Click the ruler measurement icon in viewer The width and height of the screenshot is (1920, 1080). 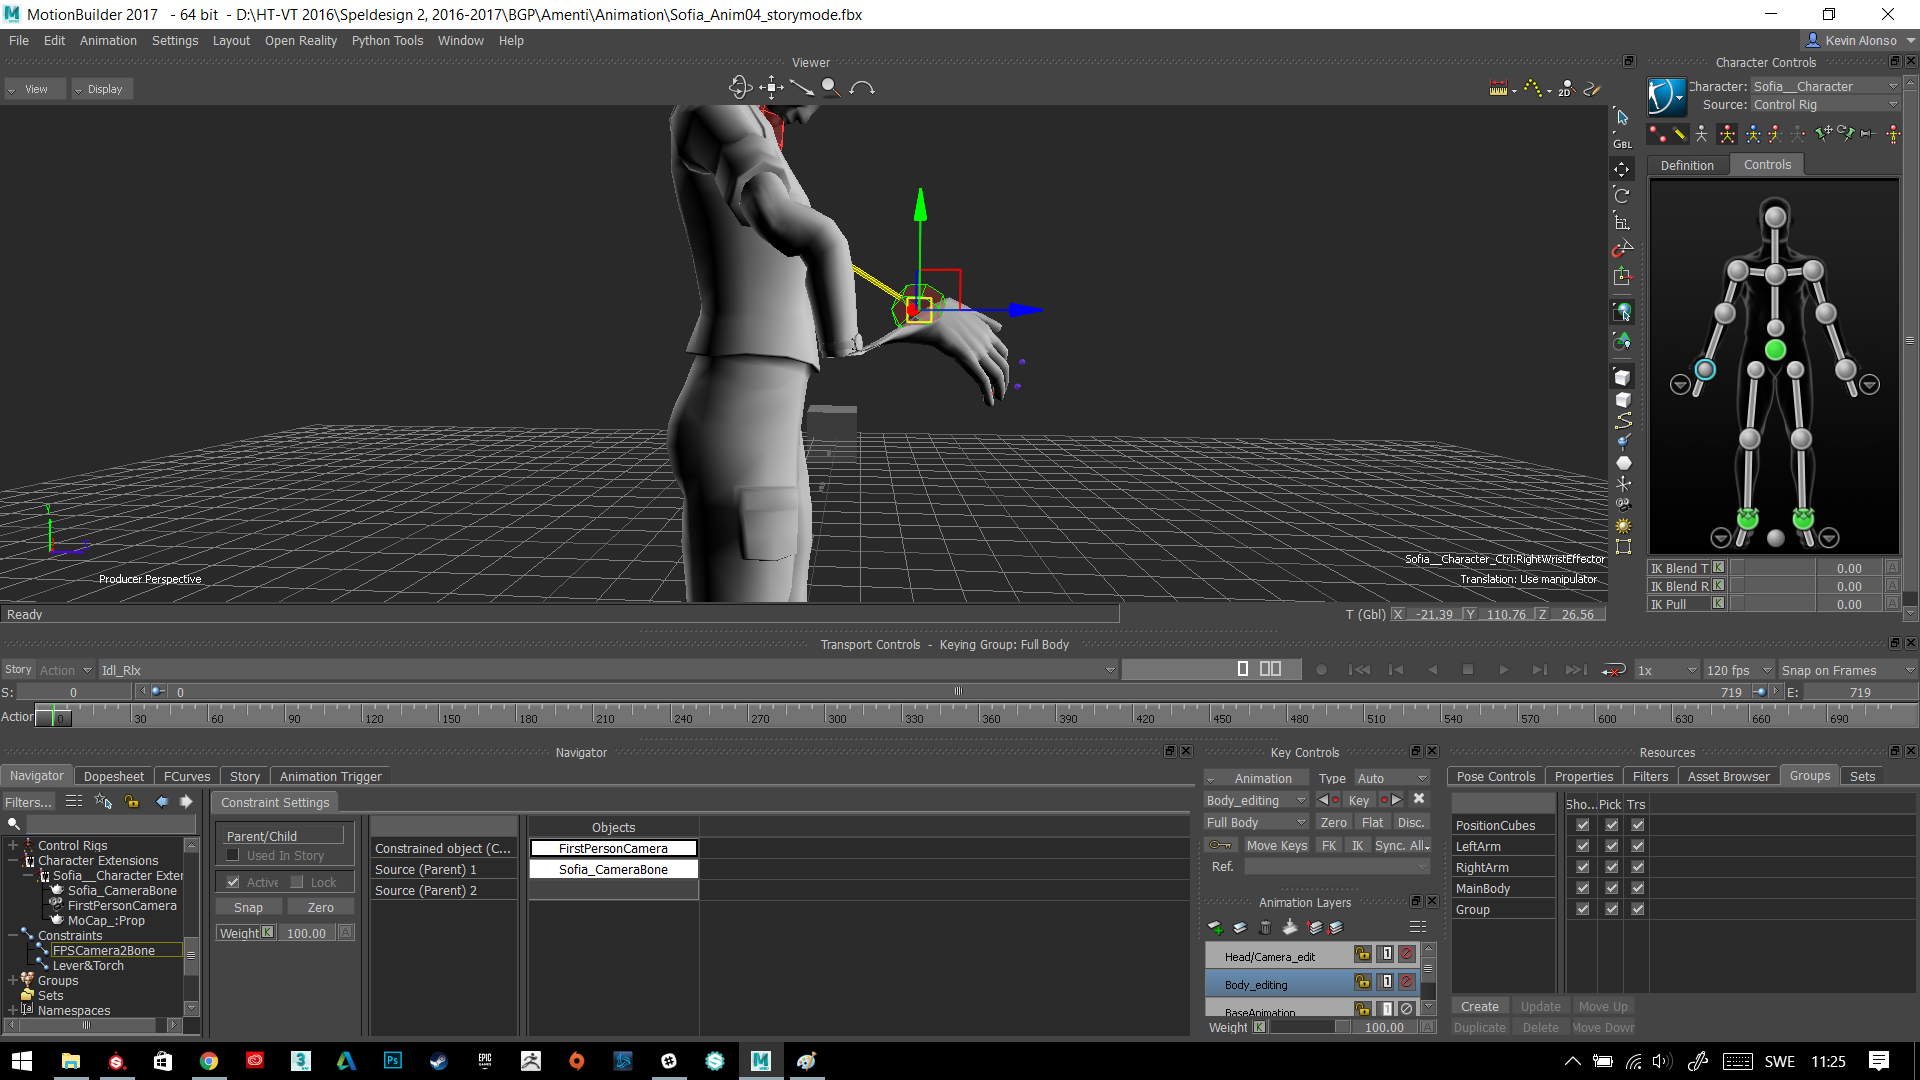(x=1498, y=88)
